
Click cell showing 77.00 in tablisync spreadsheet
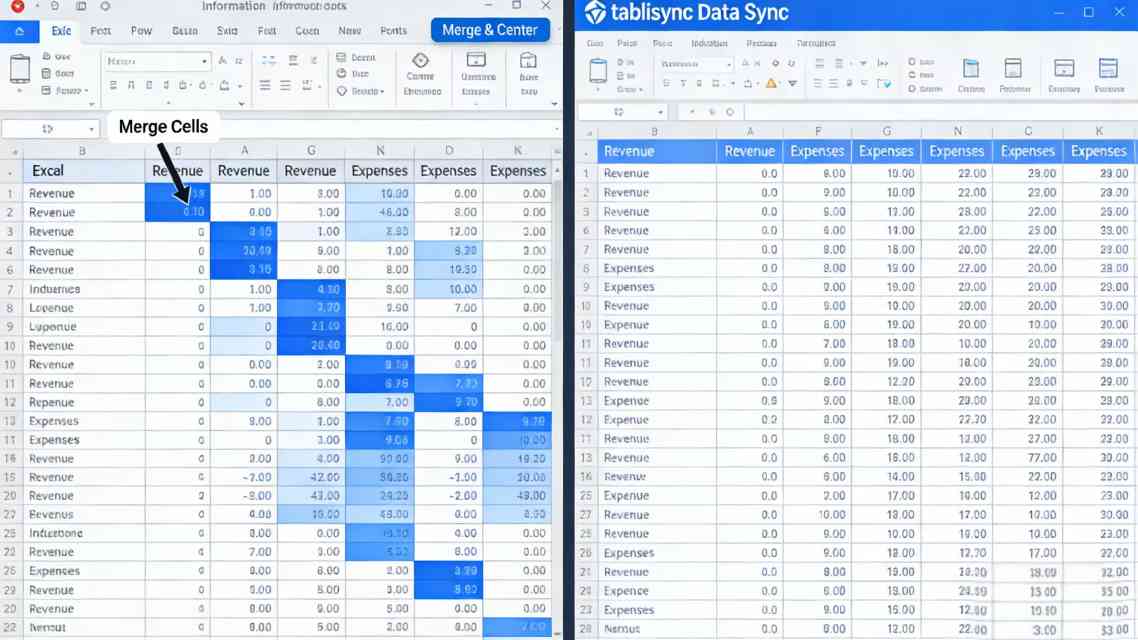[x=1028, y=458]
